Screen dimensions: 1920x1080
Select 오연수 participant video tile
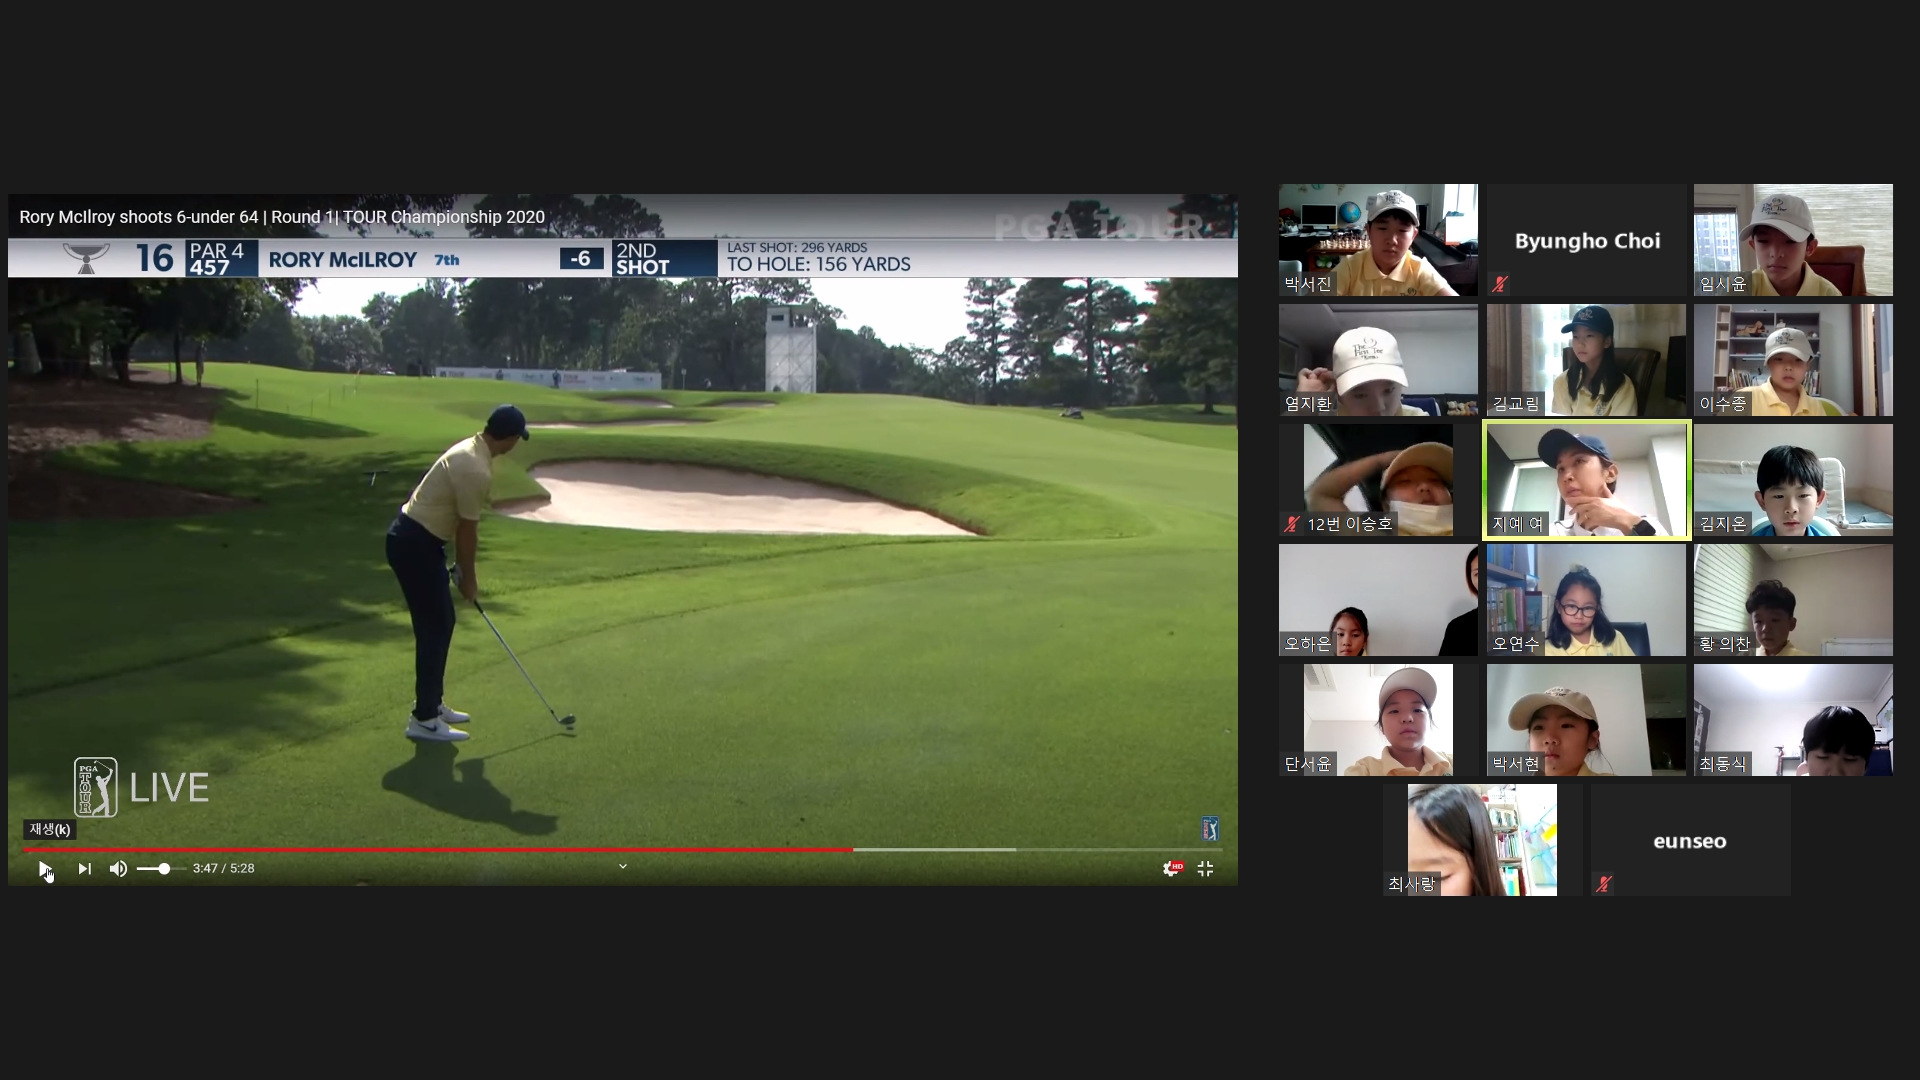(x=1586, y=600)
